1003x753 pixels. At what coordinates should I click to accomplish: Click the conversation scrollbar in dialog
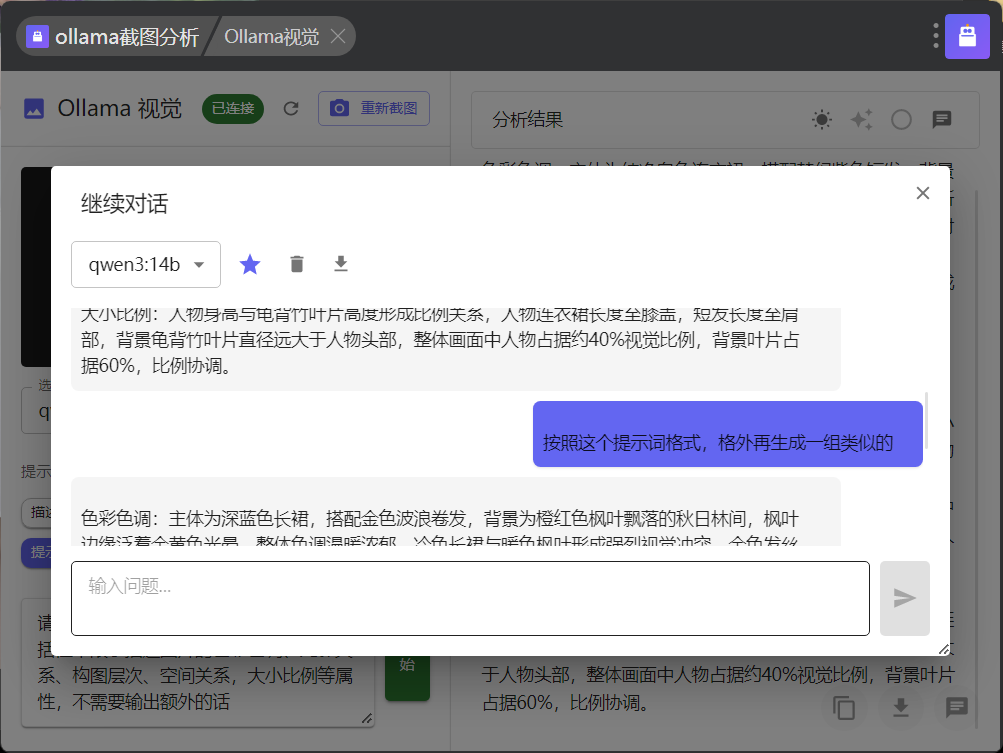(x=927, y=420)
